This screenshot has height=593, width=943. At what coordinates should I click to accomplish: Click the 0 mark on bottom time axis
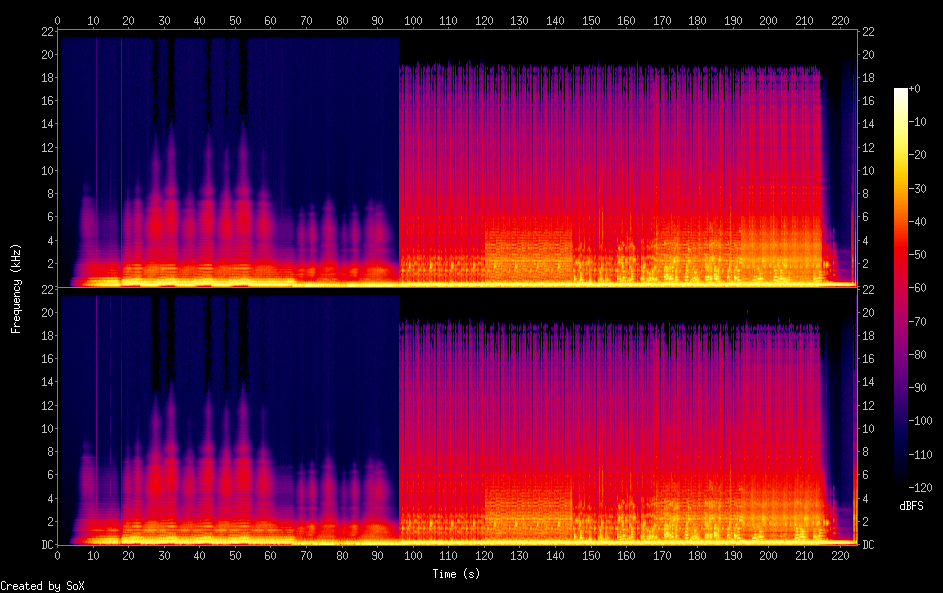click(x=57, y=555)
